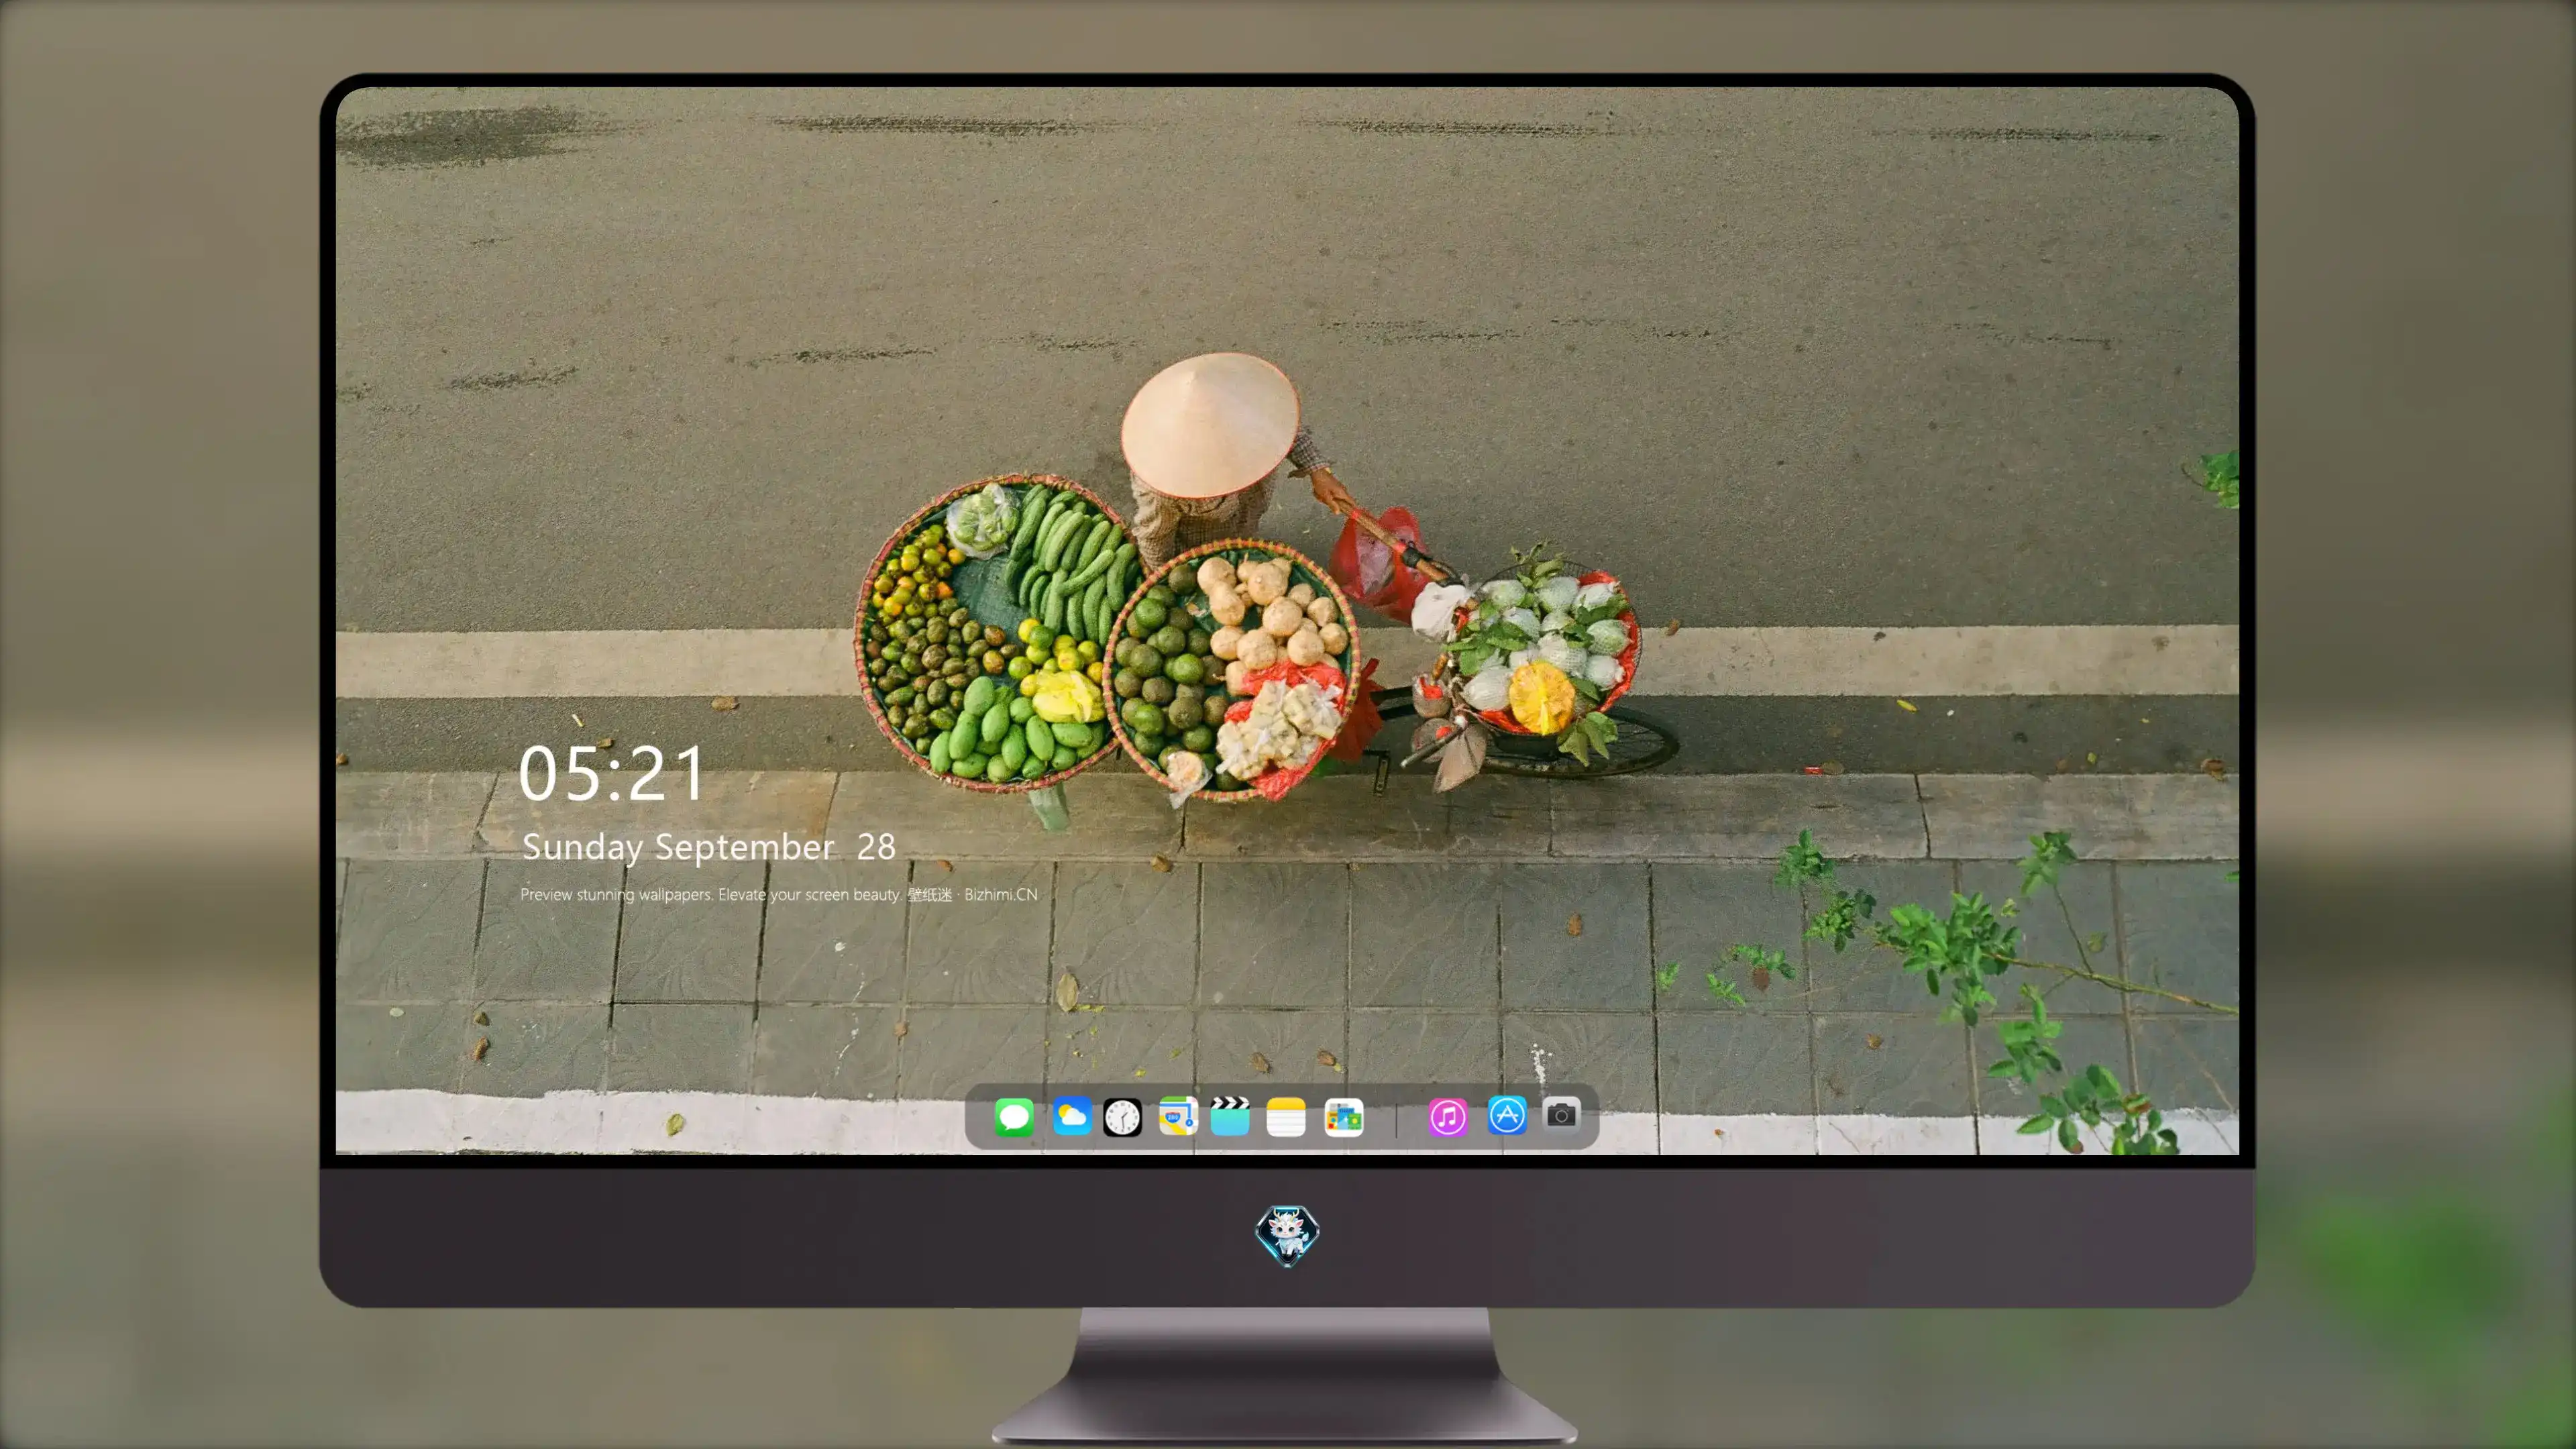Click the dragon logo on monitor chin
This screenshot has height=1449, width=2576.
1287,1235
